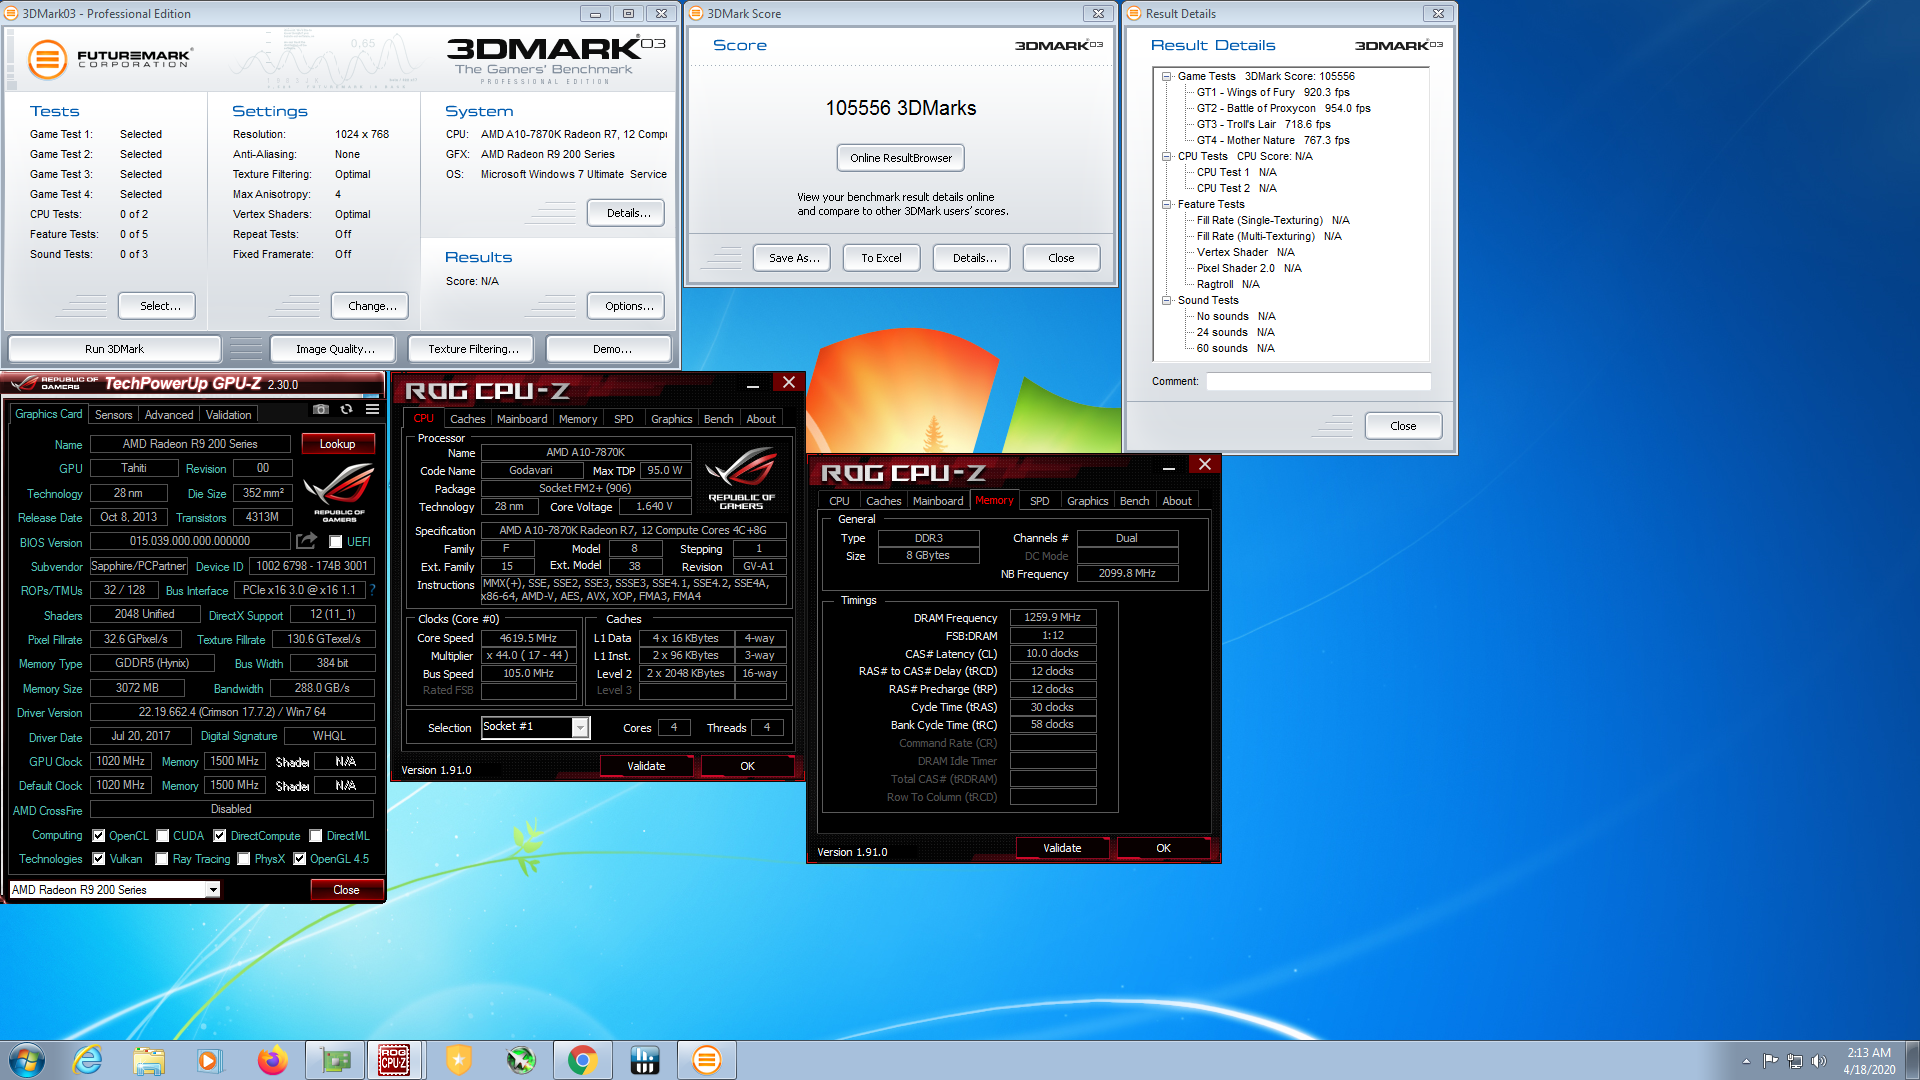This screenshot has width=1920, height=1080.
Task: Click the FutureMark logo in 3DMark03
Action: [x=110, y=59]
